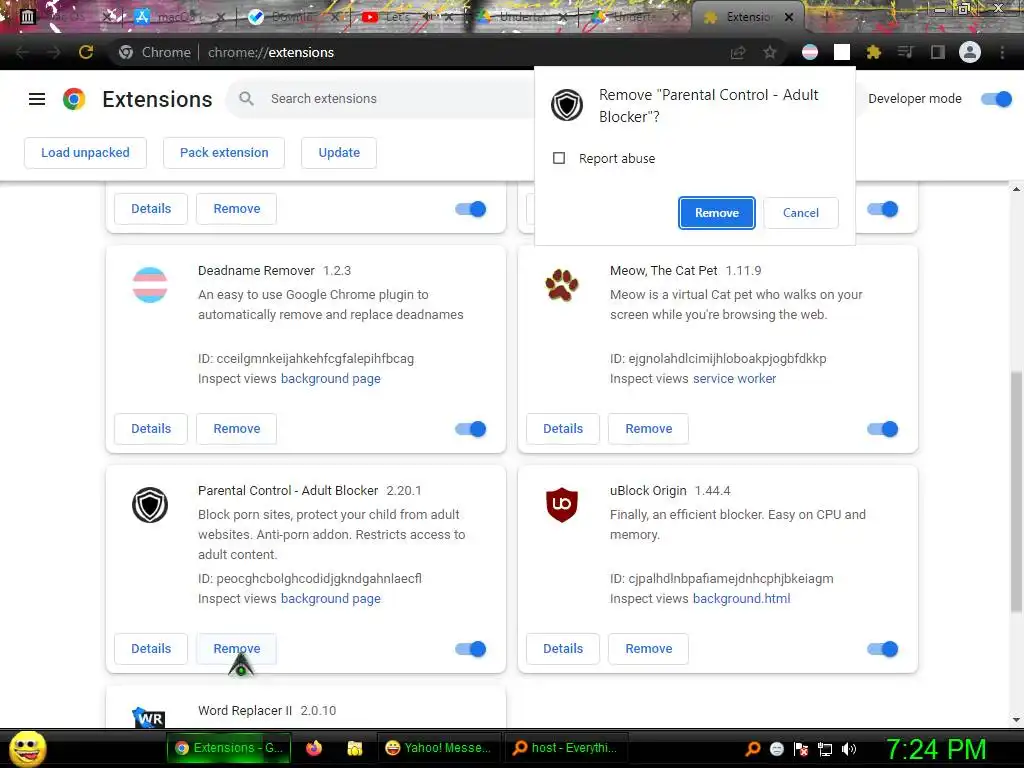The image size is (1024, 768).
Task: Open Chrome's three-dot menu
Action: click(x=1002, y=52)
